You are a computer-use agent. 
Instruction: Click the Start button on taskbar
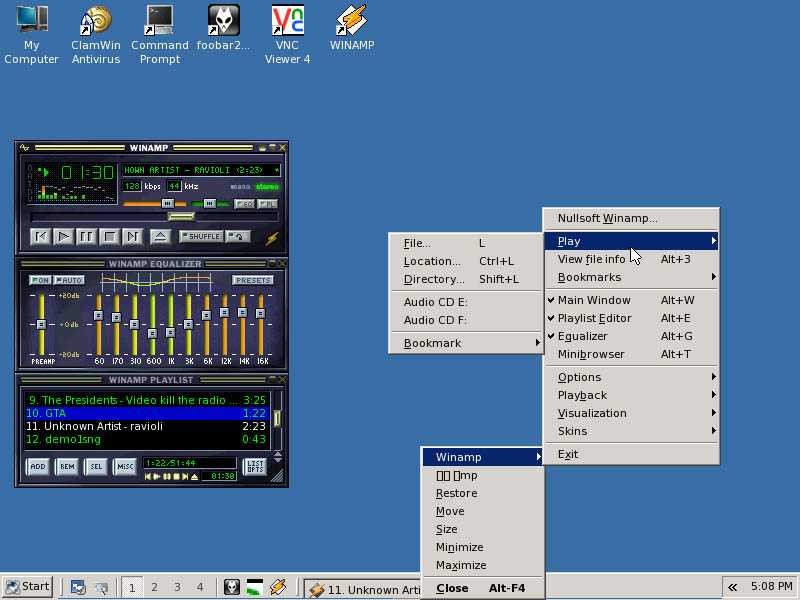(29, 587)
